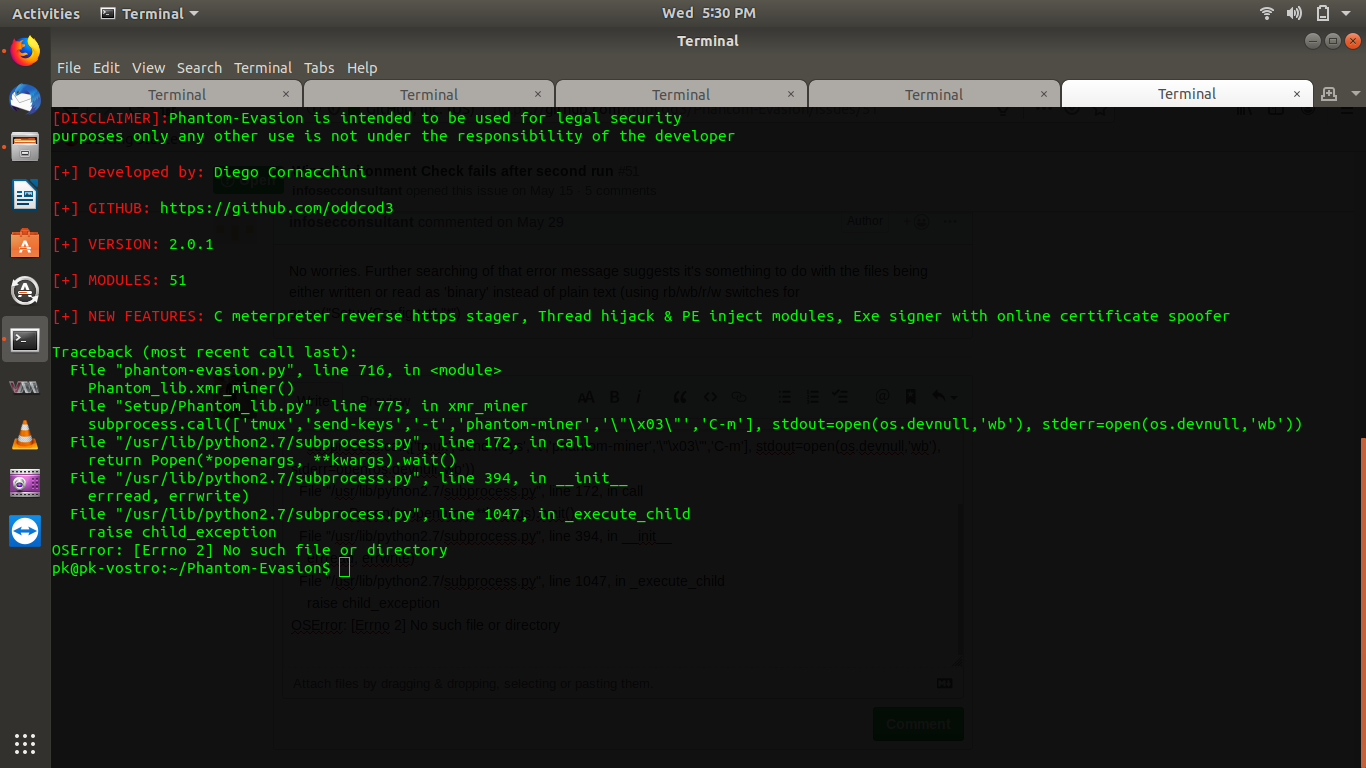Launch Firefox from the dock
The height and width of the screenshot is (768, 1366).
24,51
